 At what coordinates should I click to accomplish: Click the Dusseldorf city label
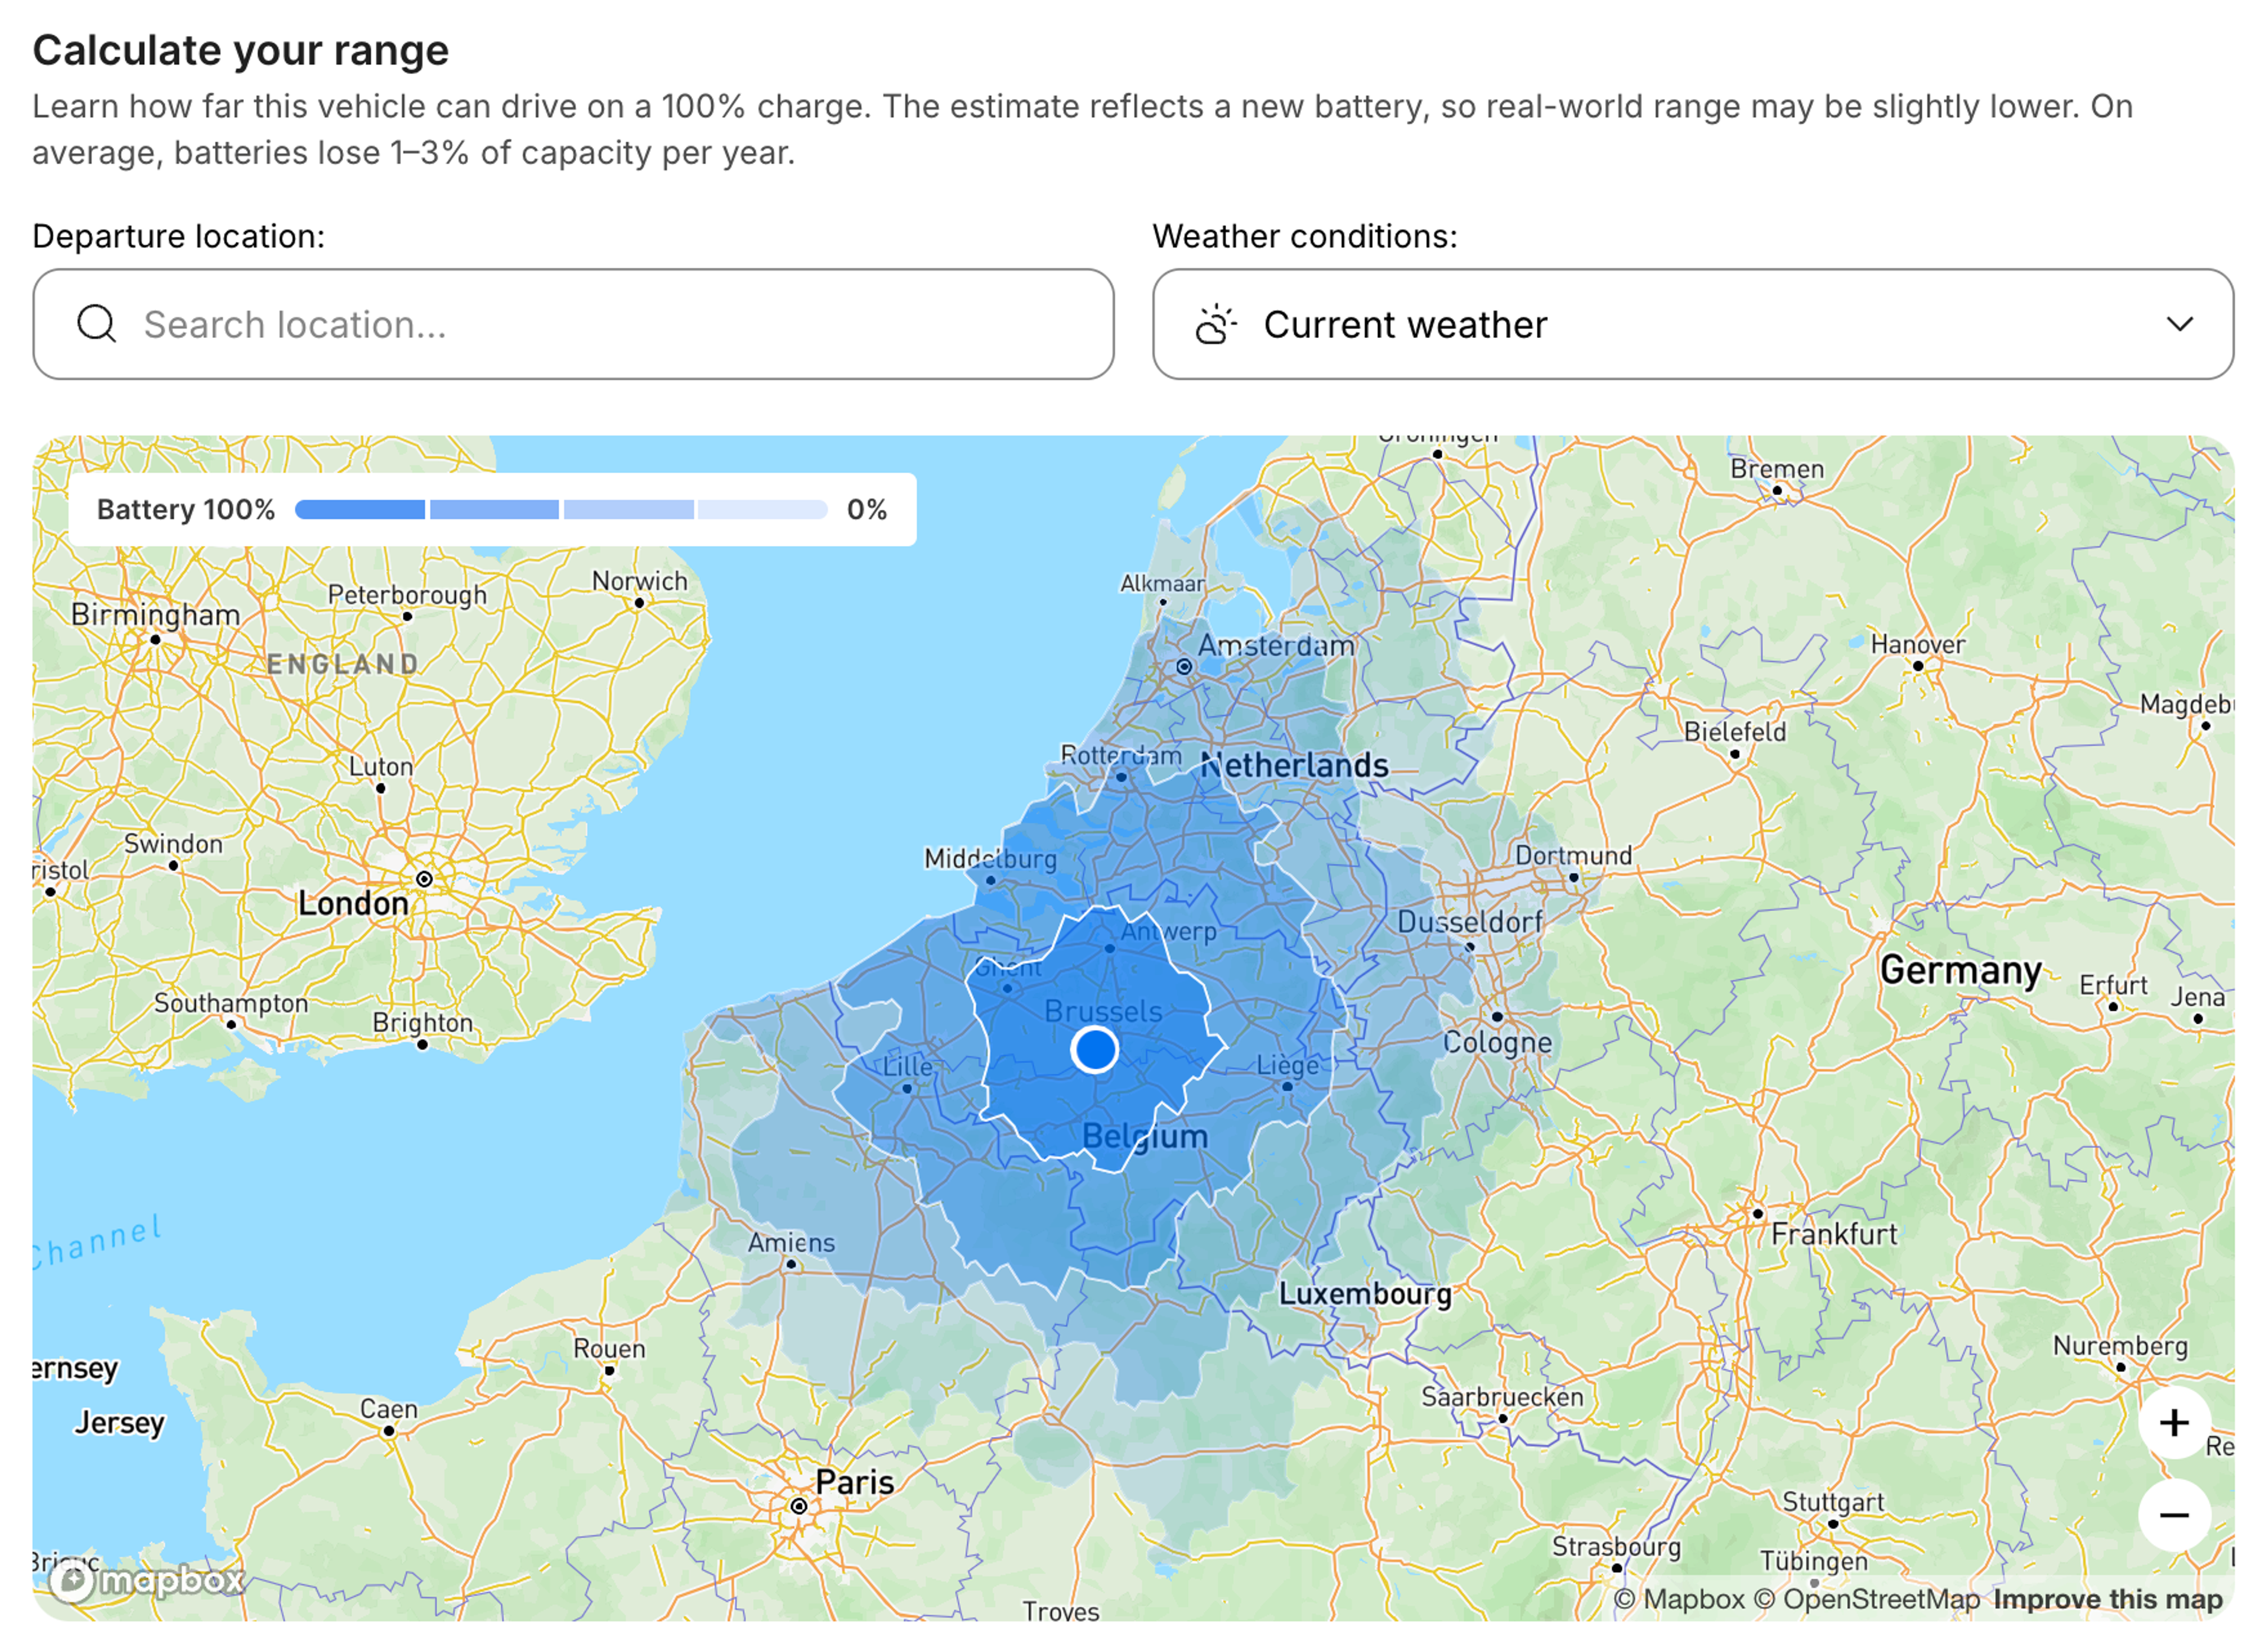click(x=1470, y=922)
